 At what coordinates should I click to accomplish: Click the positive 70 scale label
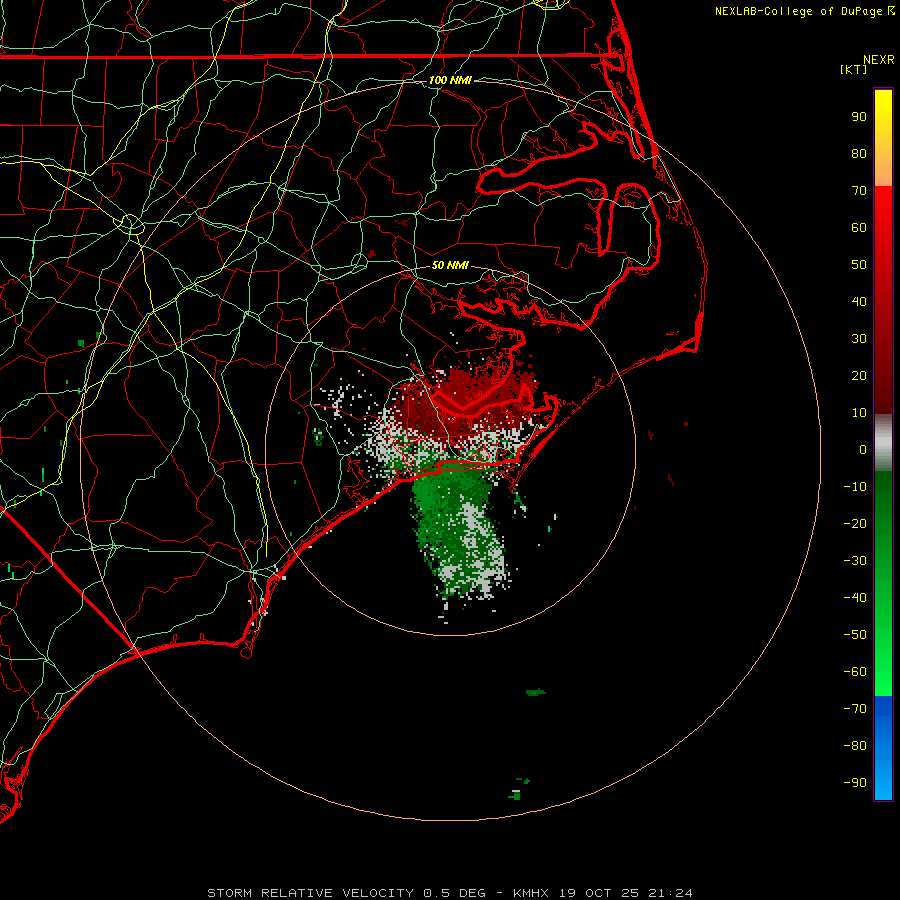click(x=859, y=191)
